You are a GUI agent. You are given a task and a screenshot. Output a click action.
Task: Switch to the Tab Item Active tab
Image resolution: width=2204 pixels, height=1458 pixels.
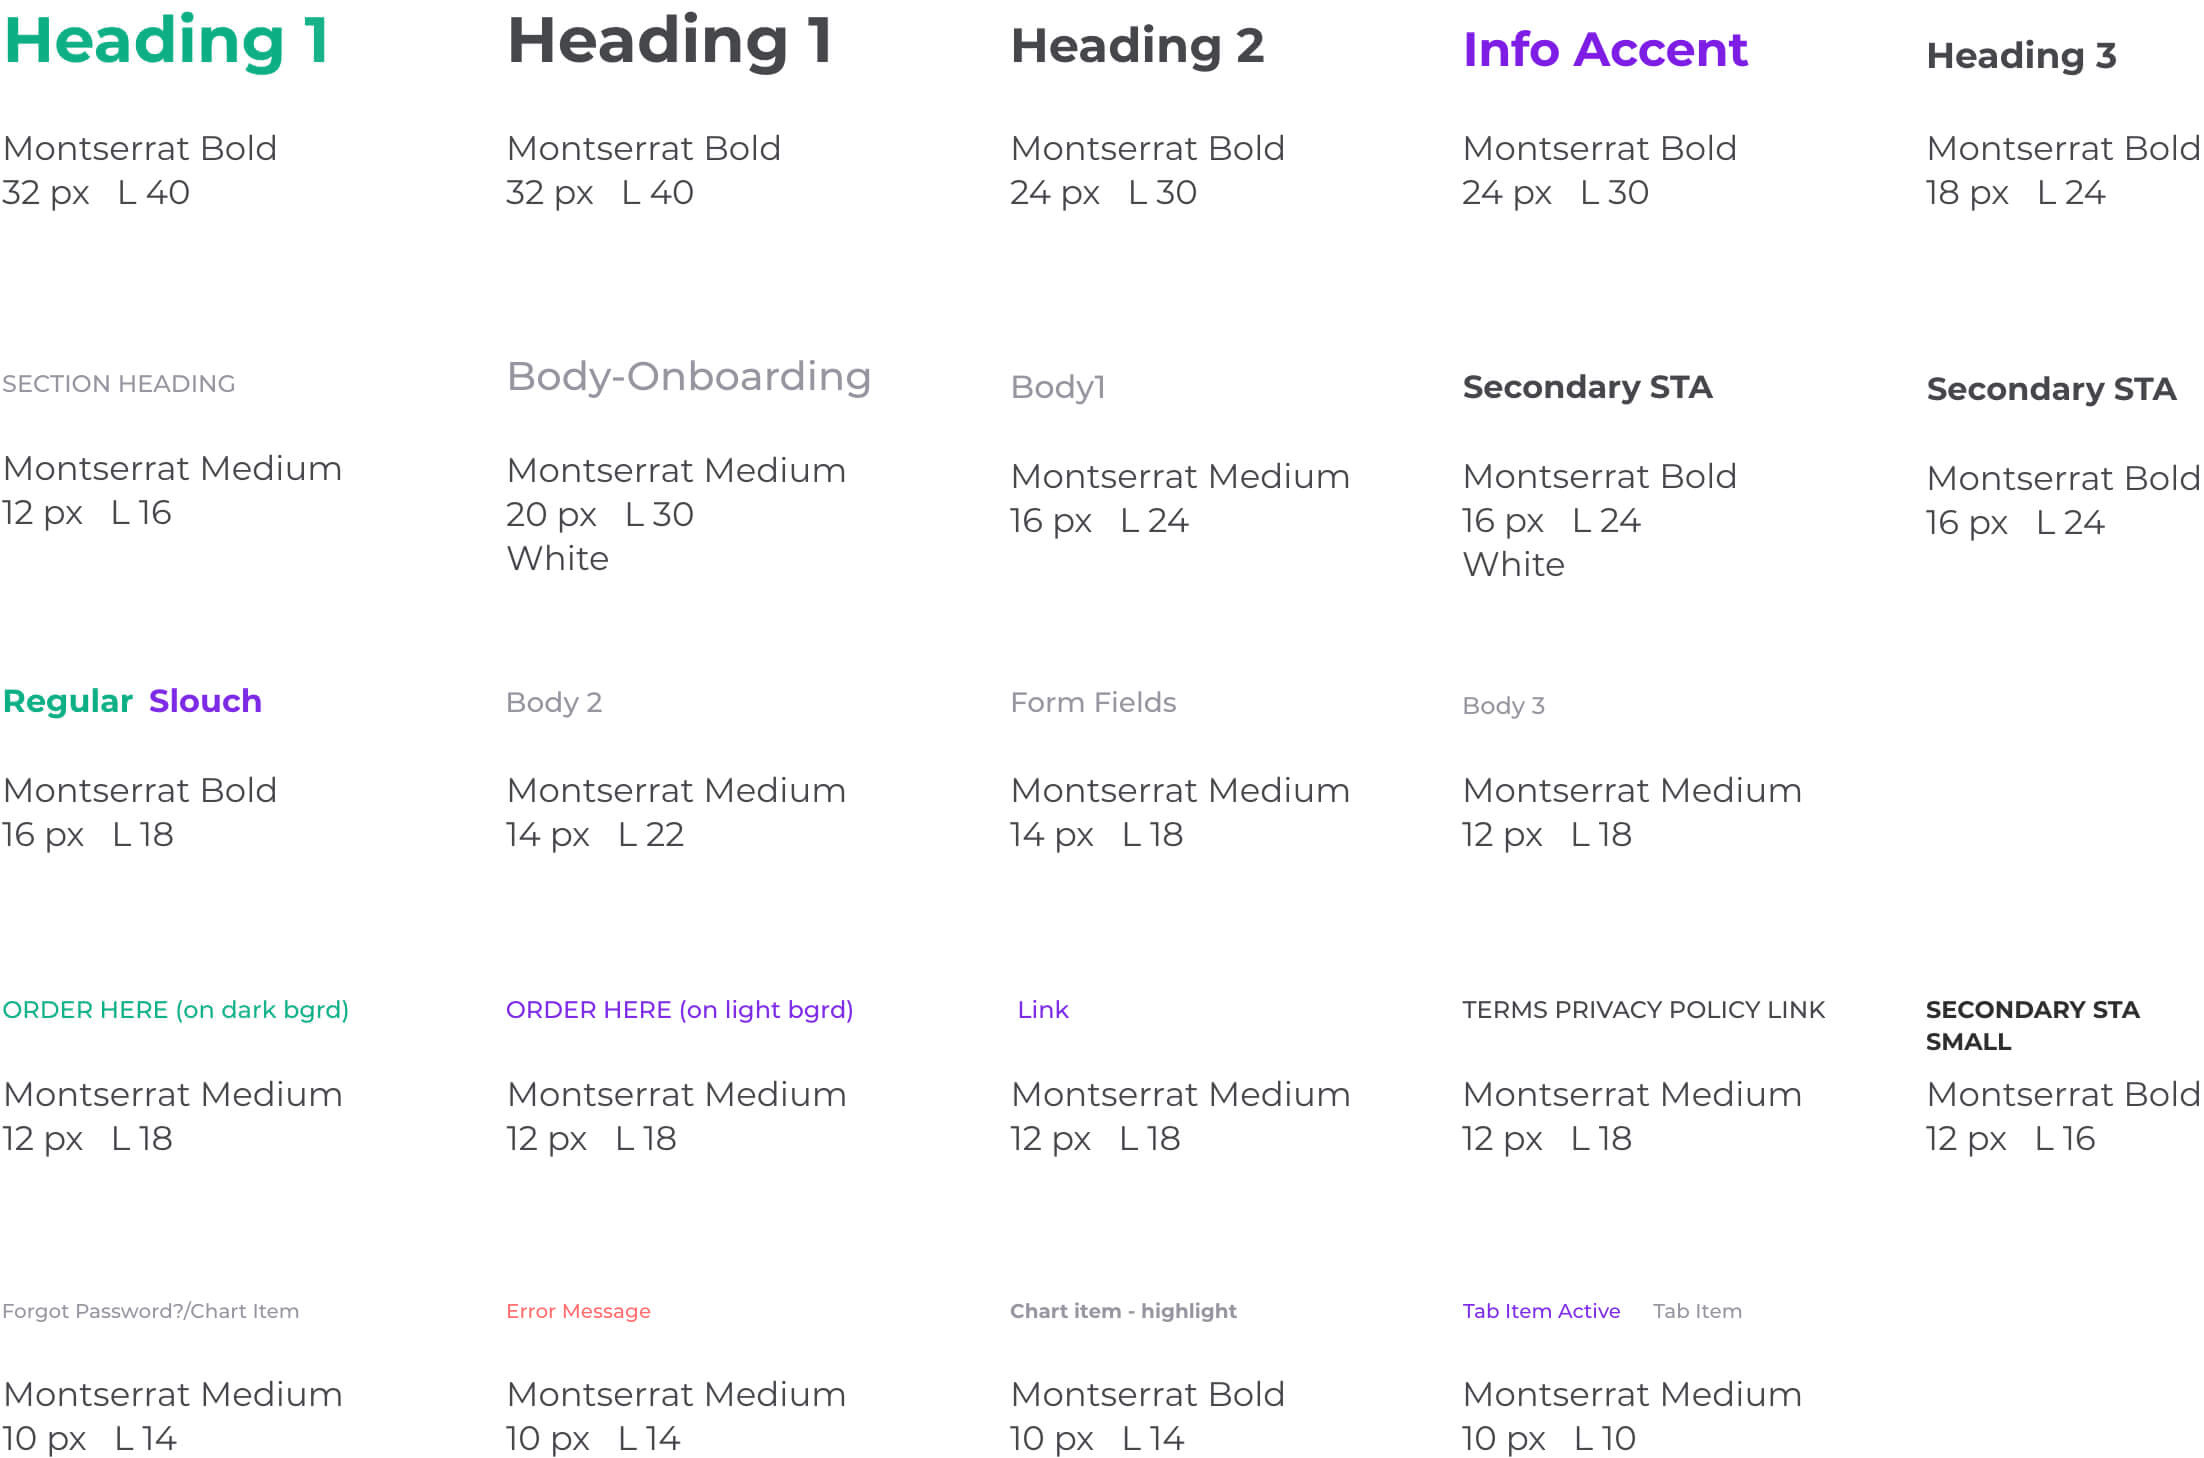coord(1541,1311)
